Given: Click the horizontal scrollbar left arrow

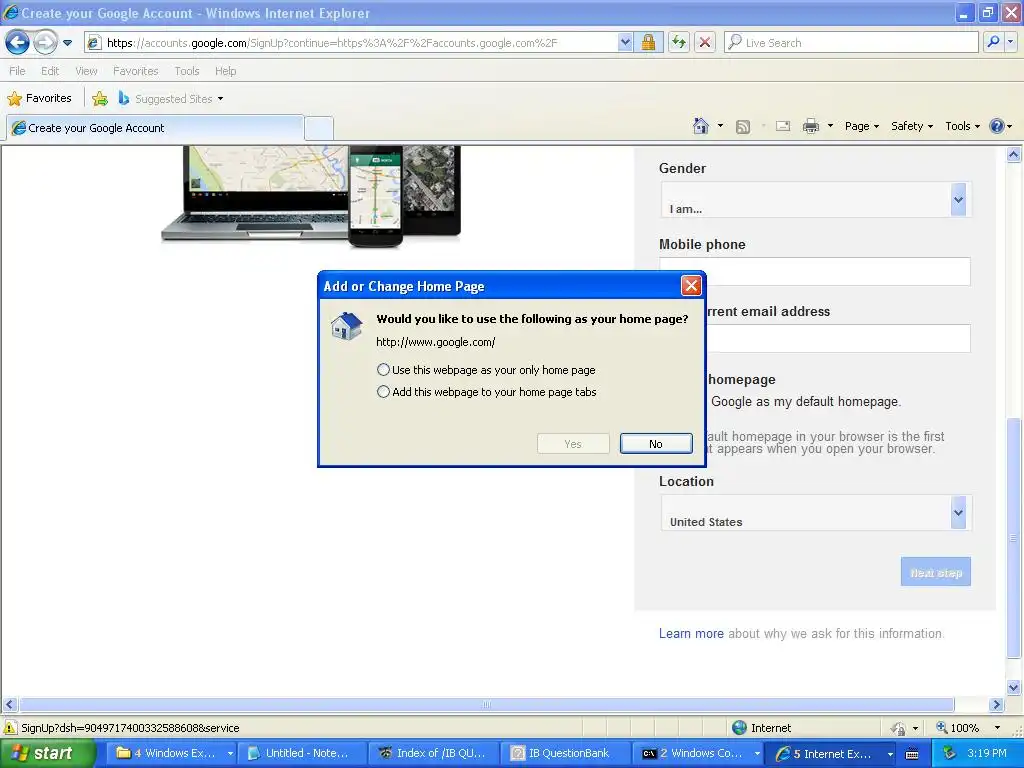Looking at the screenshot, I should pyautogui.click(x=9, y=705).
